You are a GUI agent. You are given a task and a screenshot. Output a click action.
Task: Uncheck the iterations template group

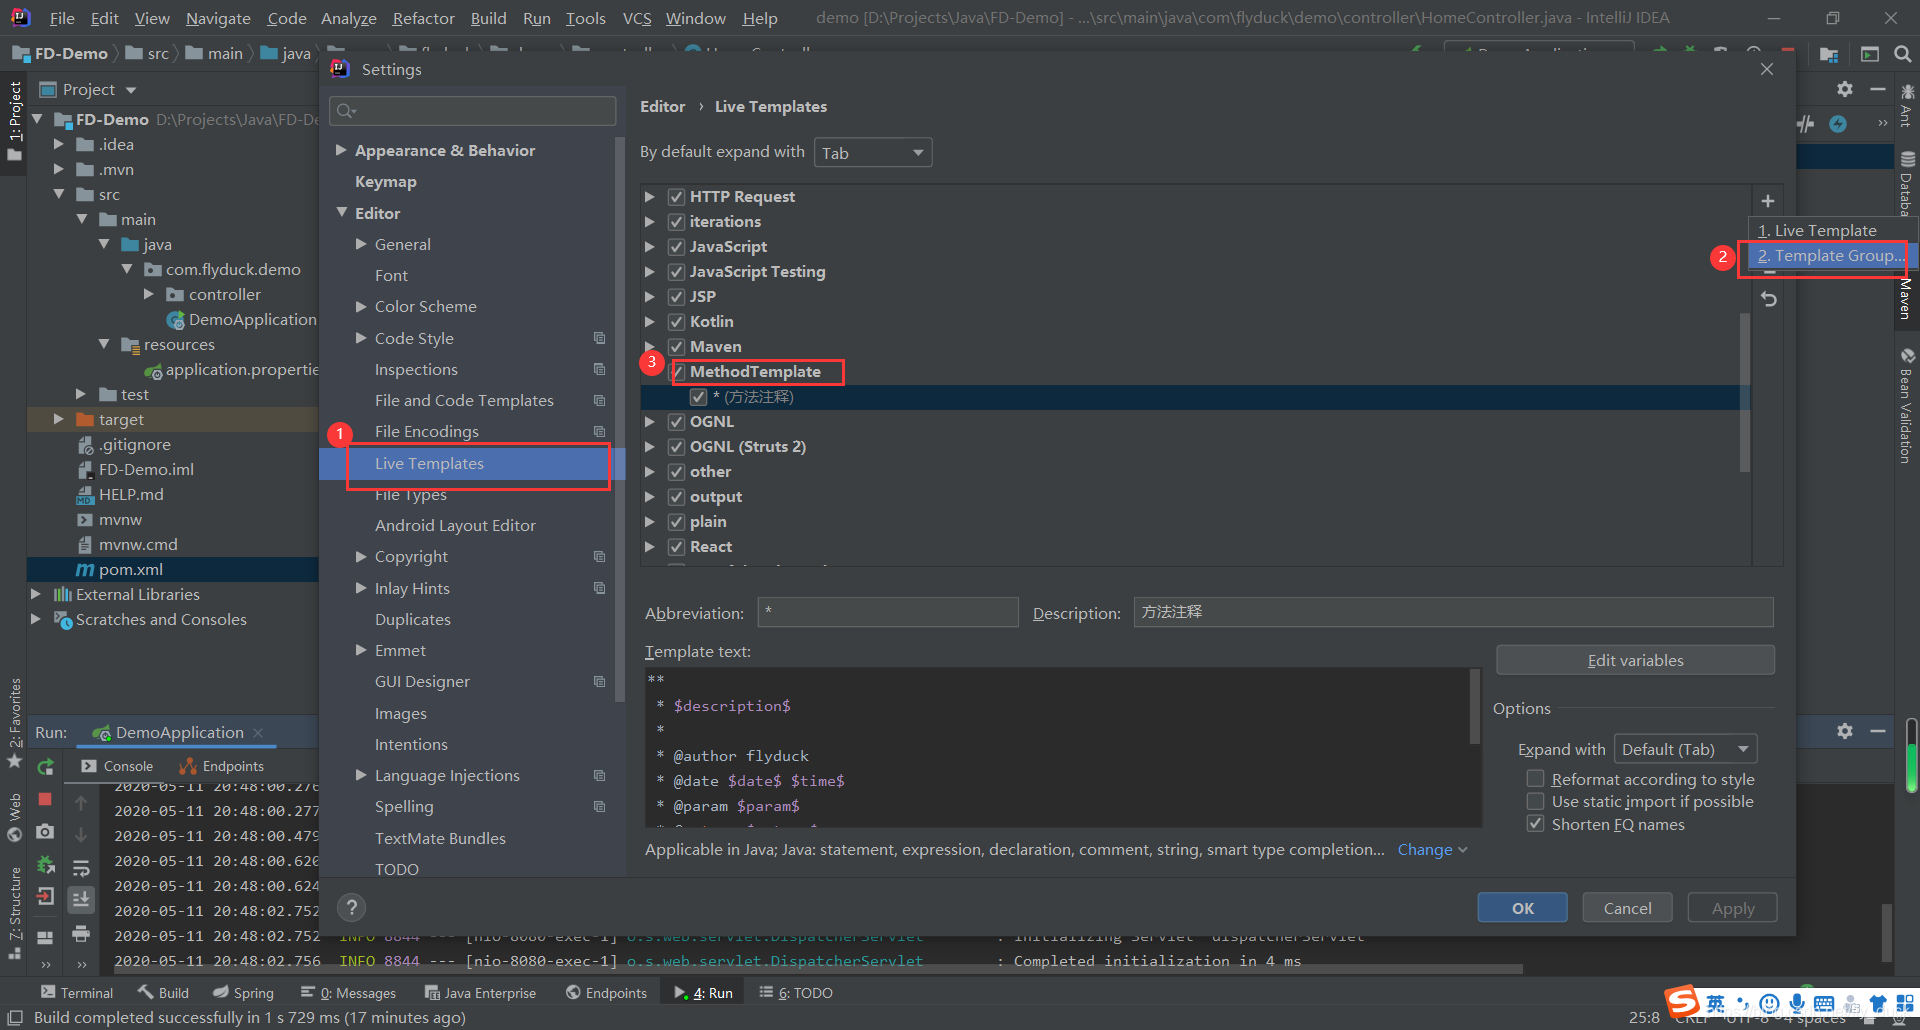coord(676,222)
